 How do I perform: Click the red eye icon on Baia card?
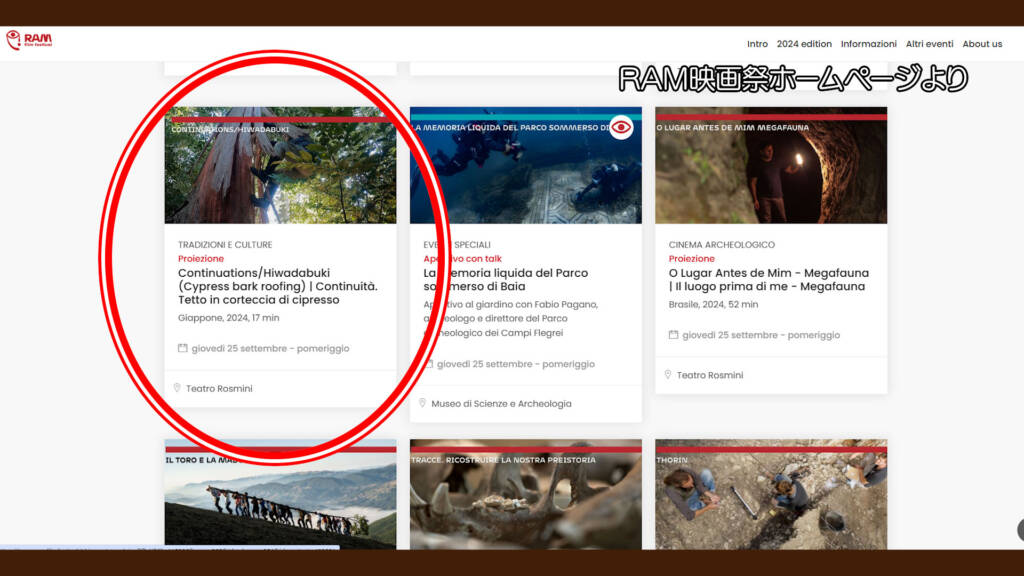click(x=622, y=127)
